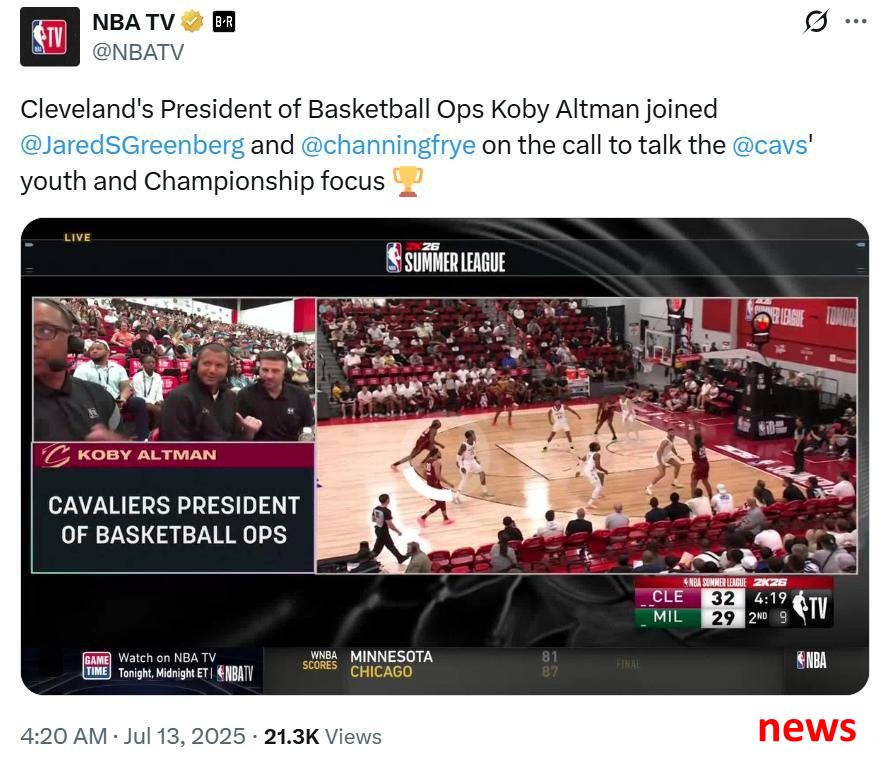The image size is (889, 764).
Task: Click the CLE vs MIL scoreboard overlay
Action: 734,604
